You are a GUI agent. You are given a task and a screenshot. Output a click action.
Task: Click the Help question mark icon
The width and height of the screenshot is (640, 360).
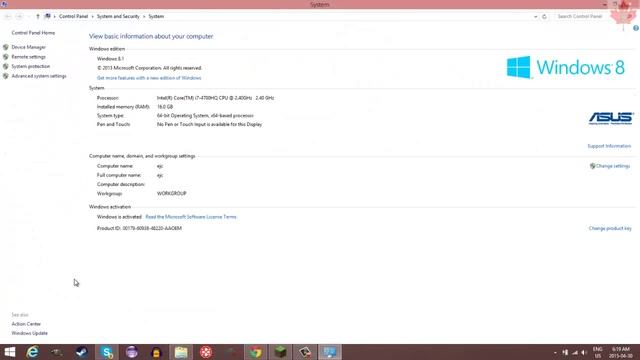636,28
